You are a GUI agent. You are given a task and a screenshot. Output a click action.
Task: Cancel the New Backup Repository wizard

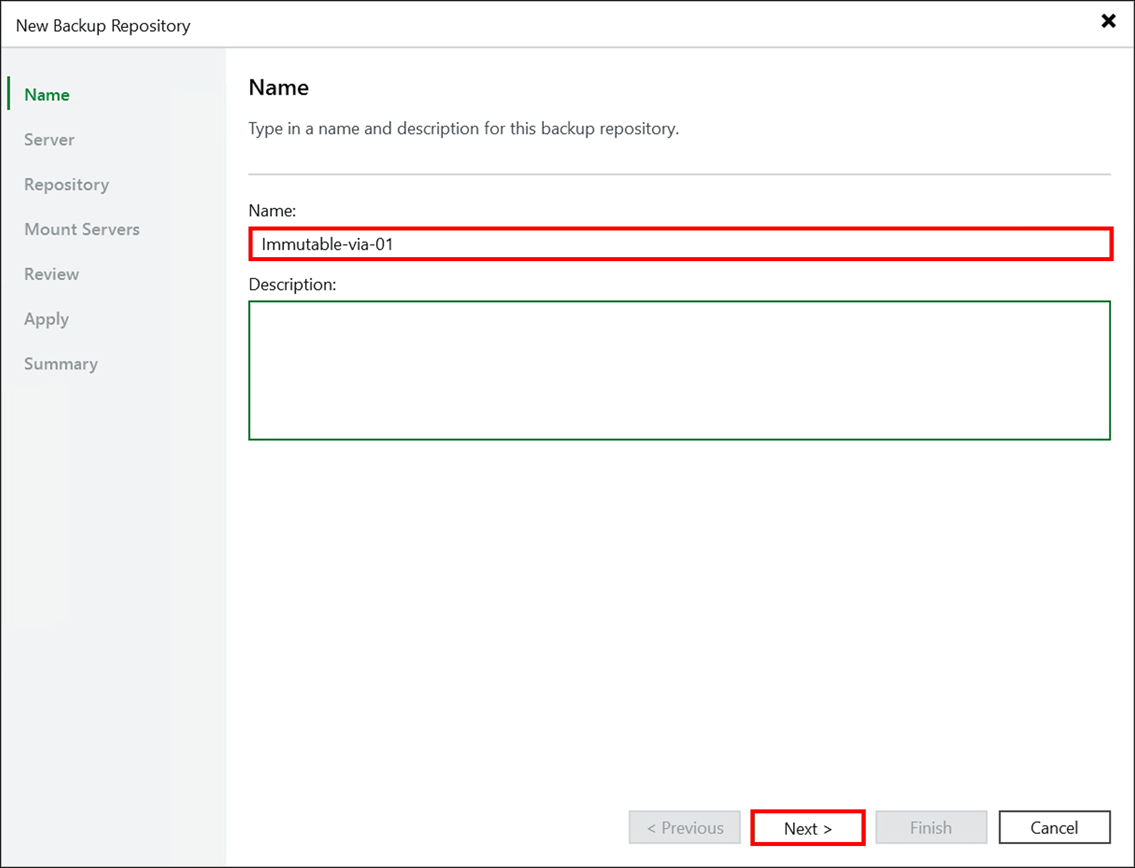click(x=1054, y=827)
